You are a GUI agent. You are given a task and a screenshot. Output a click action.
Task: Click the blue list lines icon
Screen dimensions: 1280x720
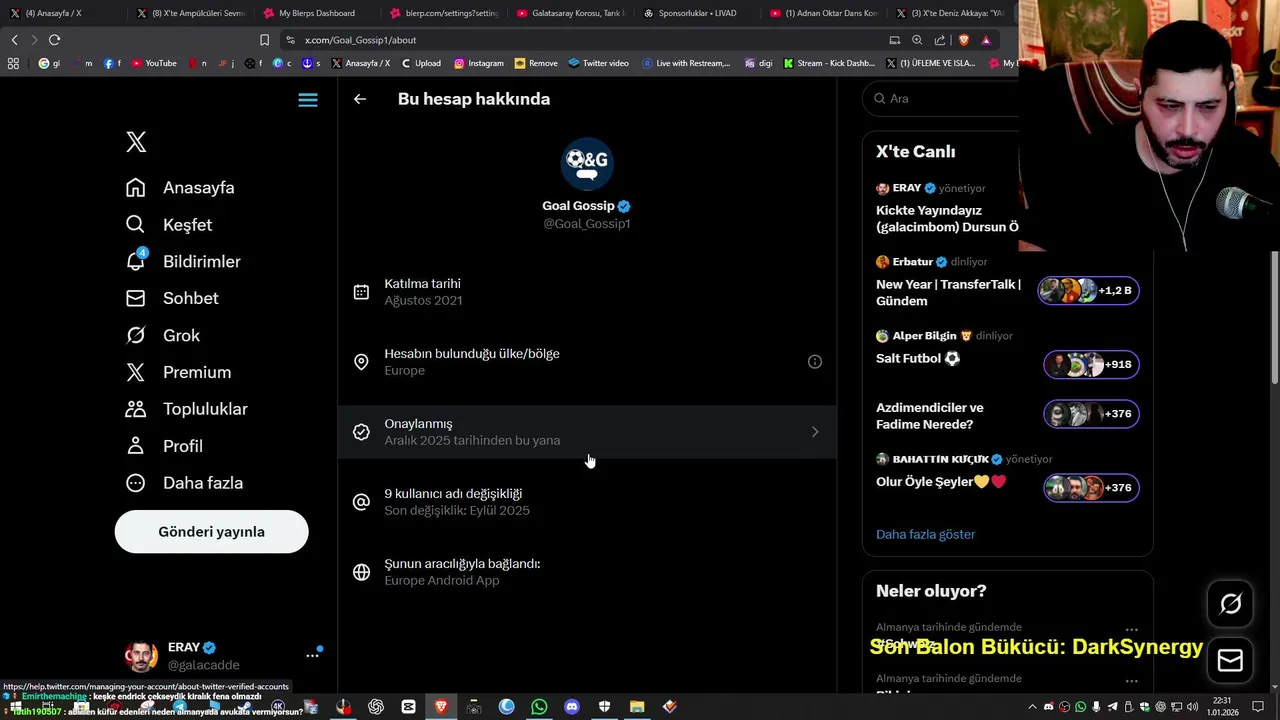(x=308, y=100)
